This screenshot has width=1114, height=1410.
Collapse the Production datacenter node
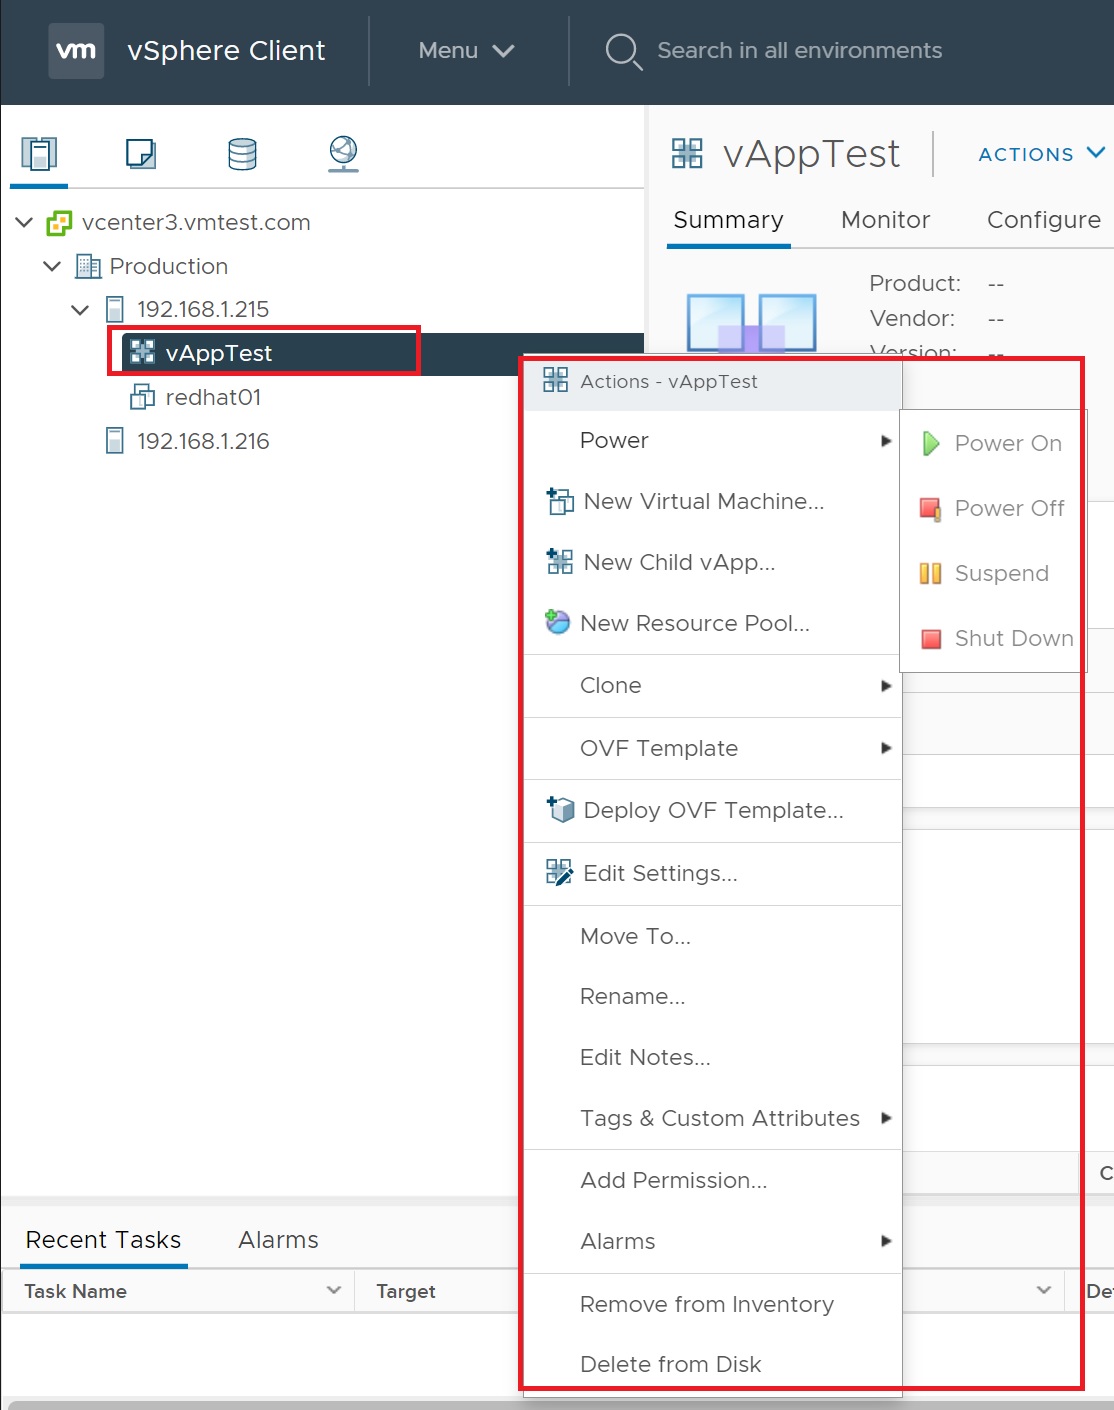(52, 266)
